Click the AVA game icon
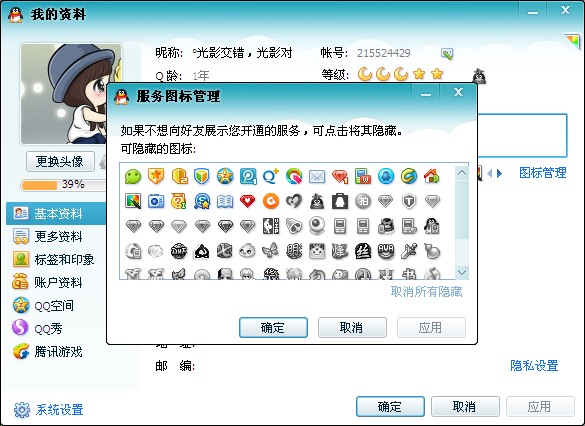Screen dimensions: 585x426 [x=386, y=251]
